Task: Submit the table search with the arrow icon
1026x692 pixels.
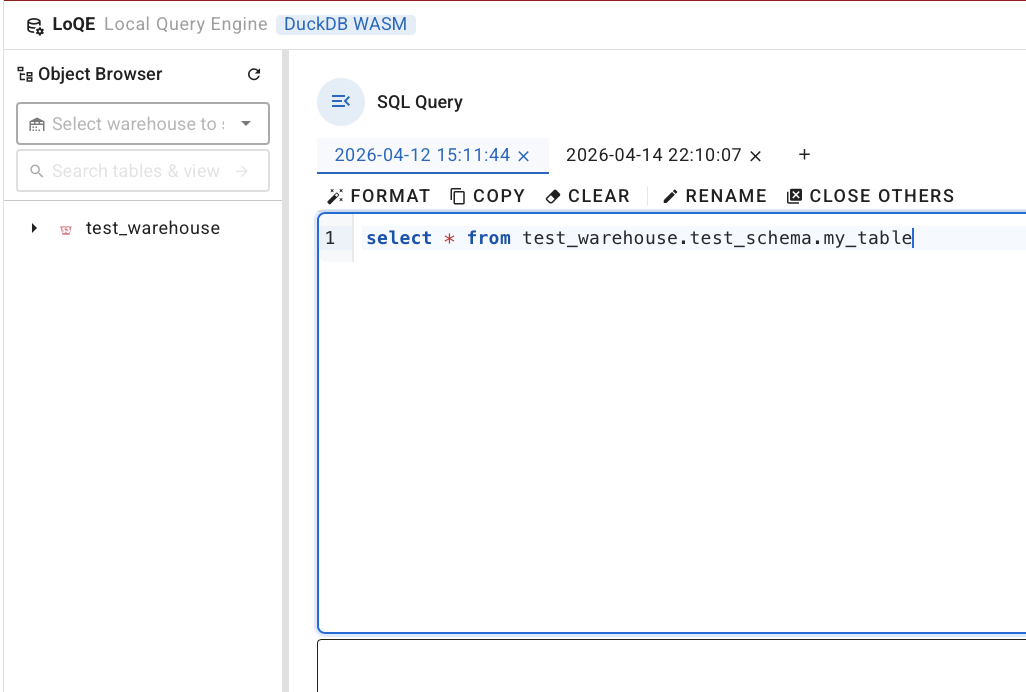Action: pyautogui.click(x=242, y=171)
